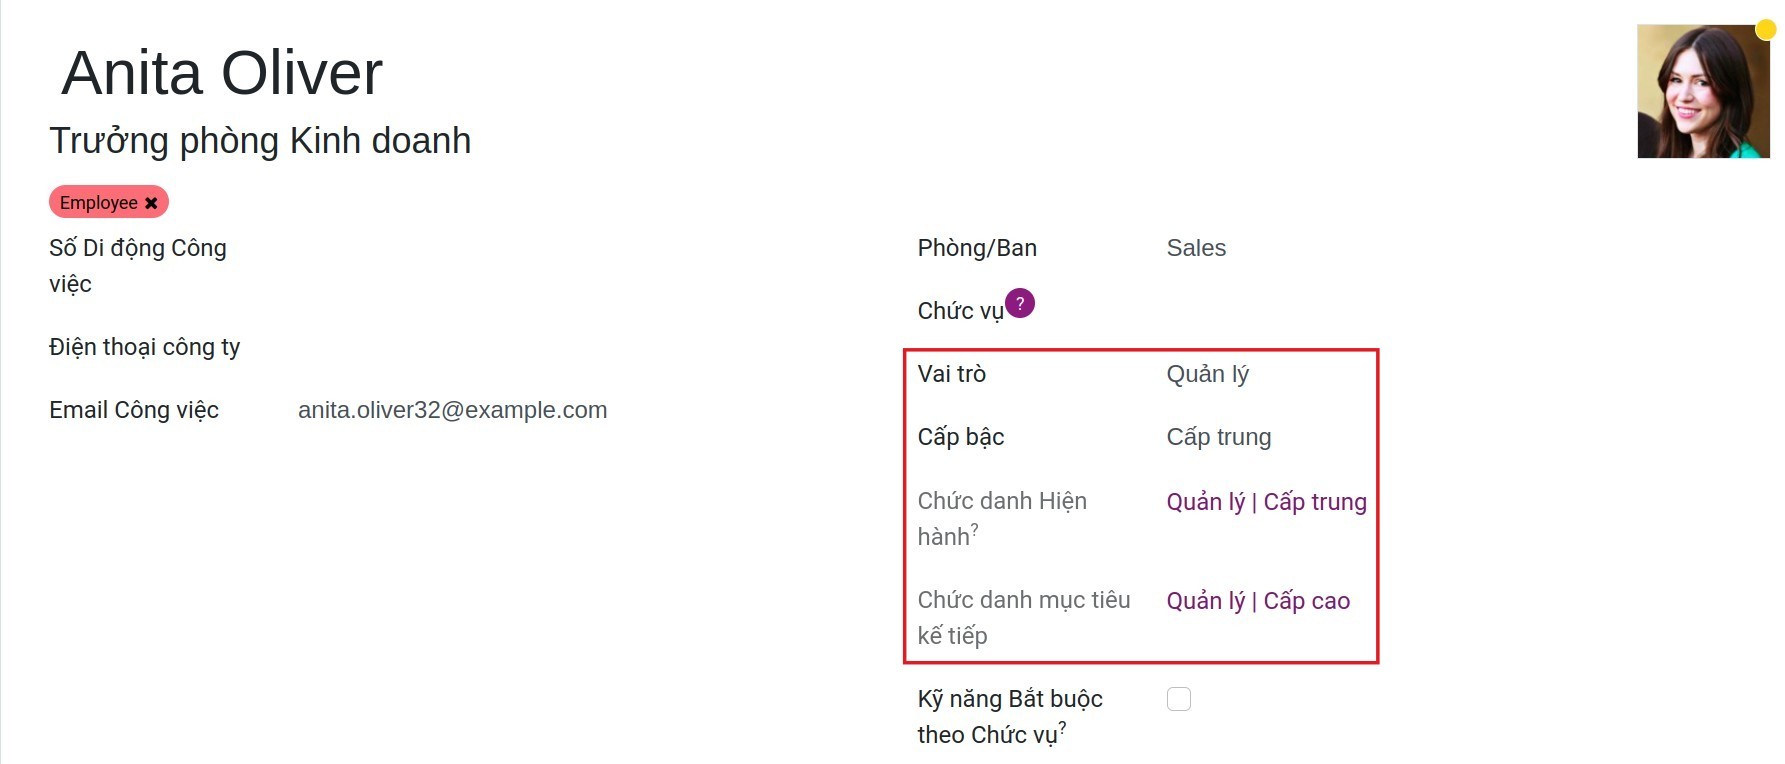
Task: Click the empty Chức vụ field
Action: [1260, 311]
